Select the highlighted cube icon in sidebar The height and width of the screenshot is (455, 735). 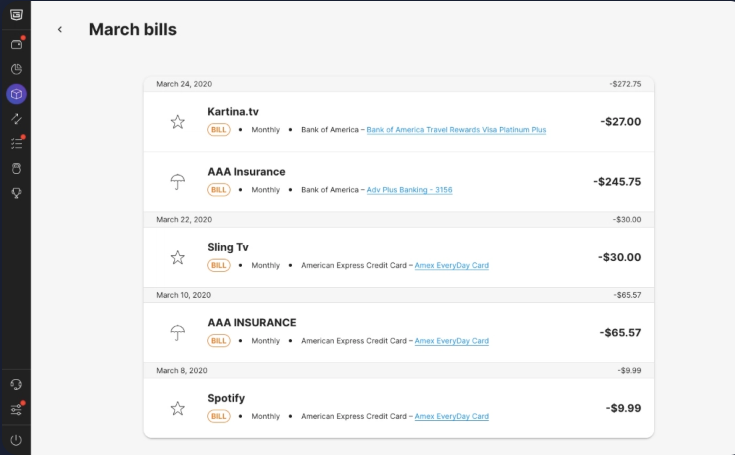tap(16, 94)
